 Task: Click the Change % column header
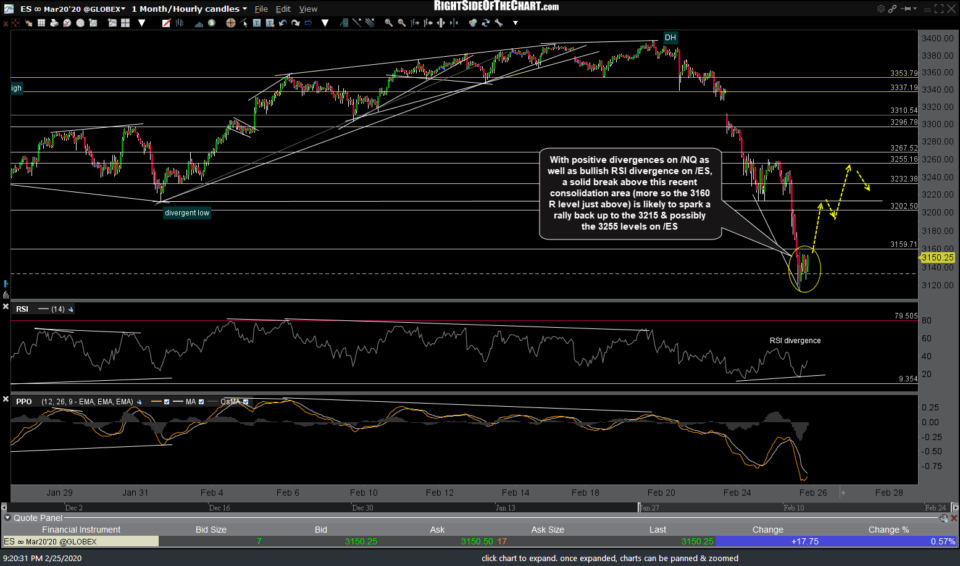pyautogui.click(x=888, y=530)
